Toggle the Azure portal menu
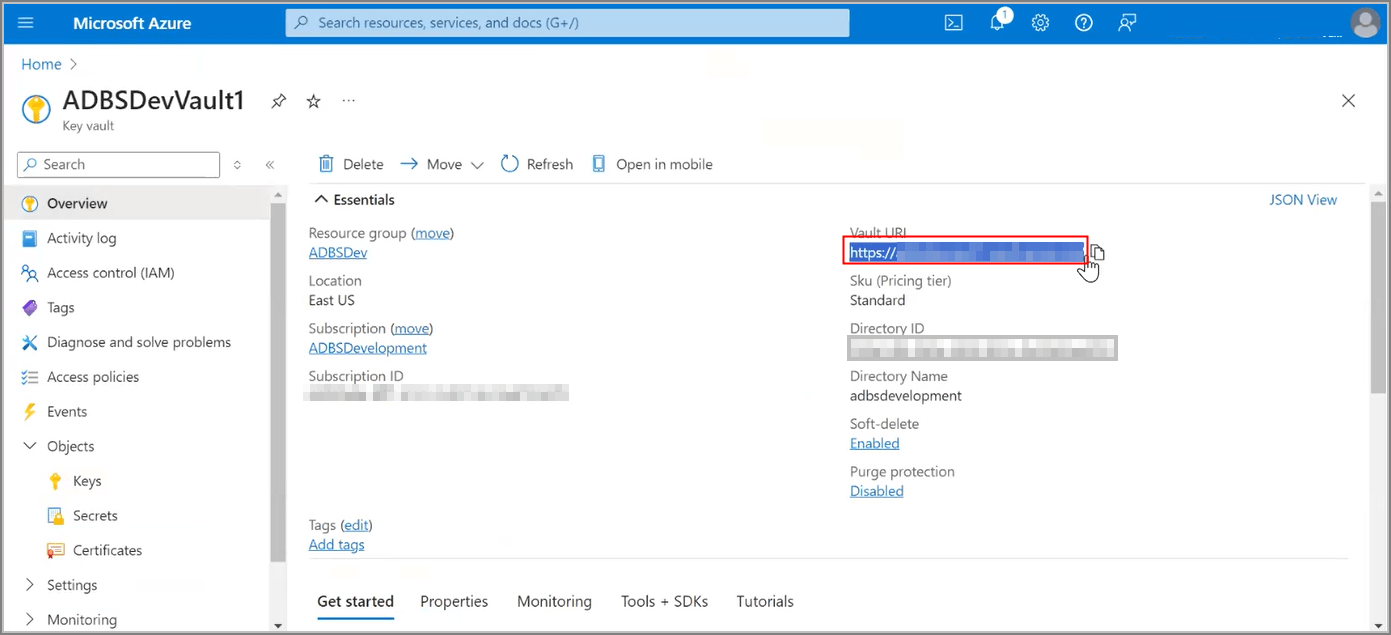 (x=25, y=22)
